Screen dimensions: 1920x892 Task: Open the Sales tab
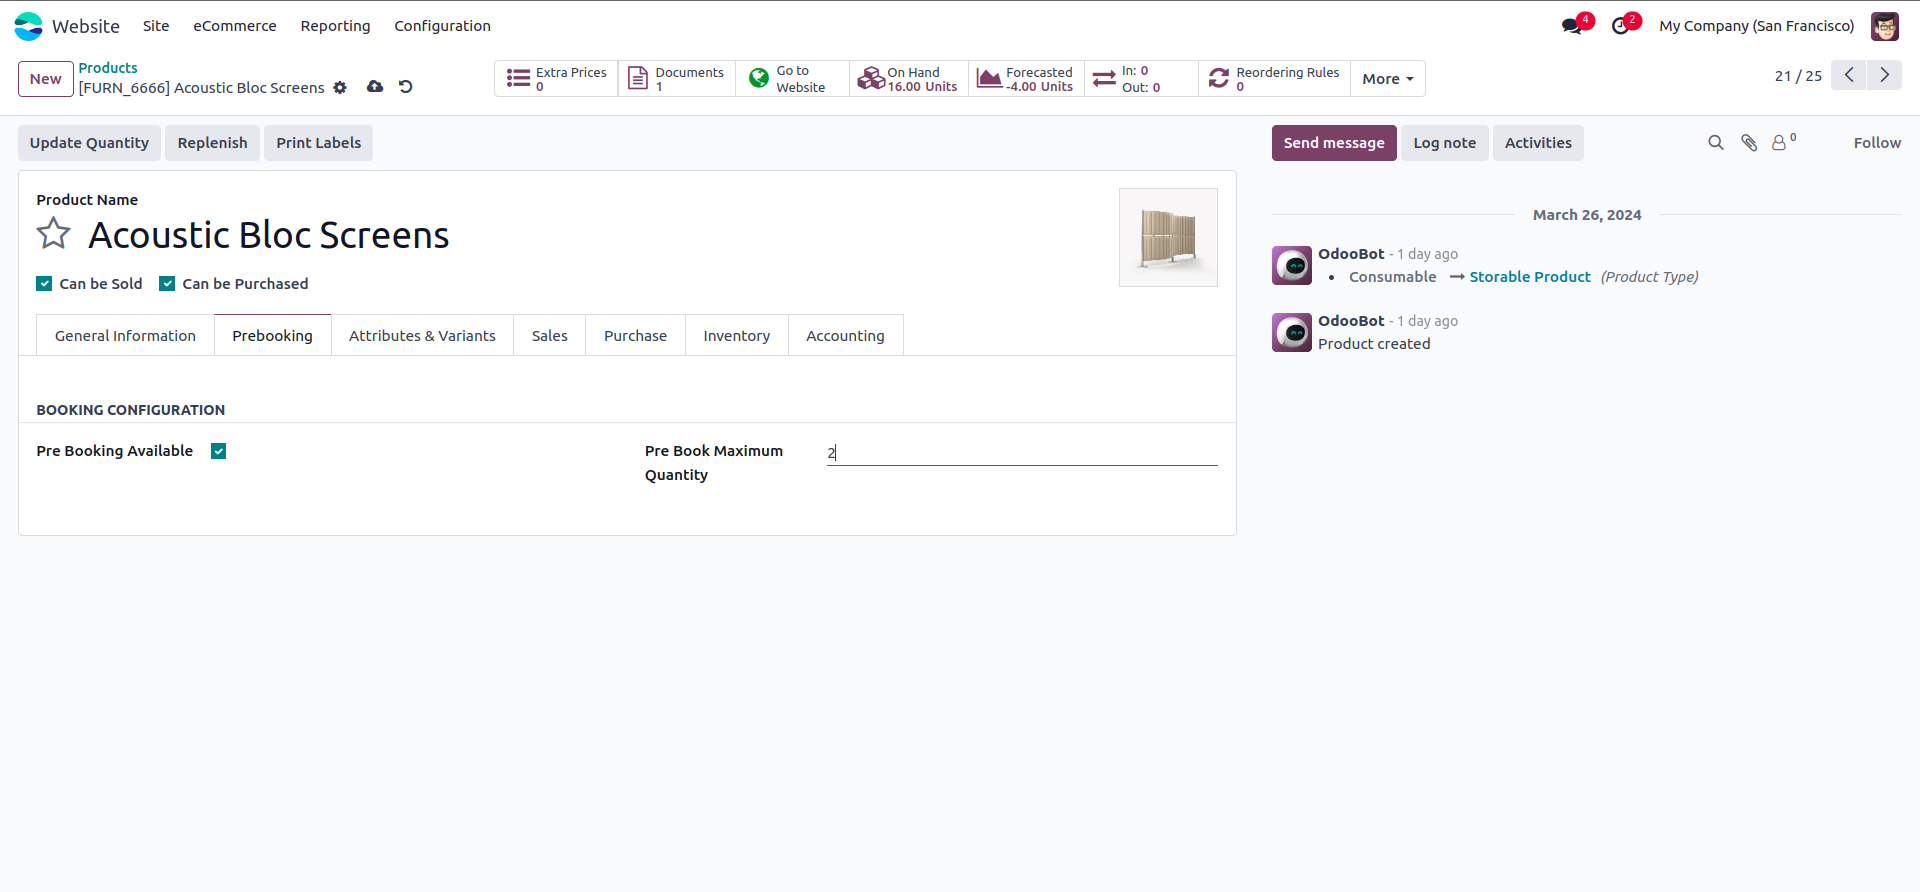[549, 336]
